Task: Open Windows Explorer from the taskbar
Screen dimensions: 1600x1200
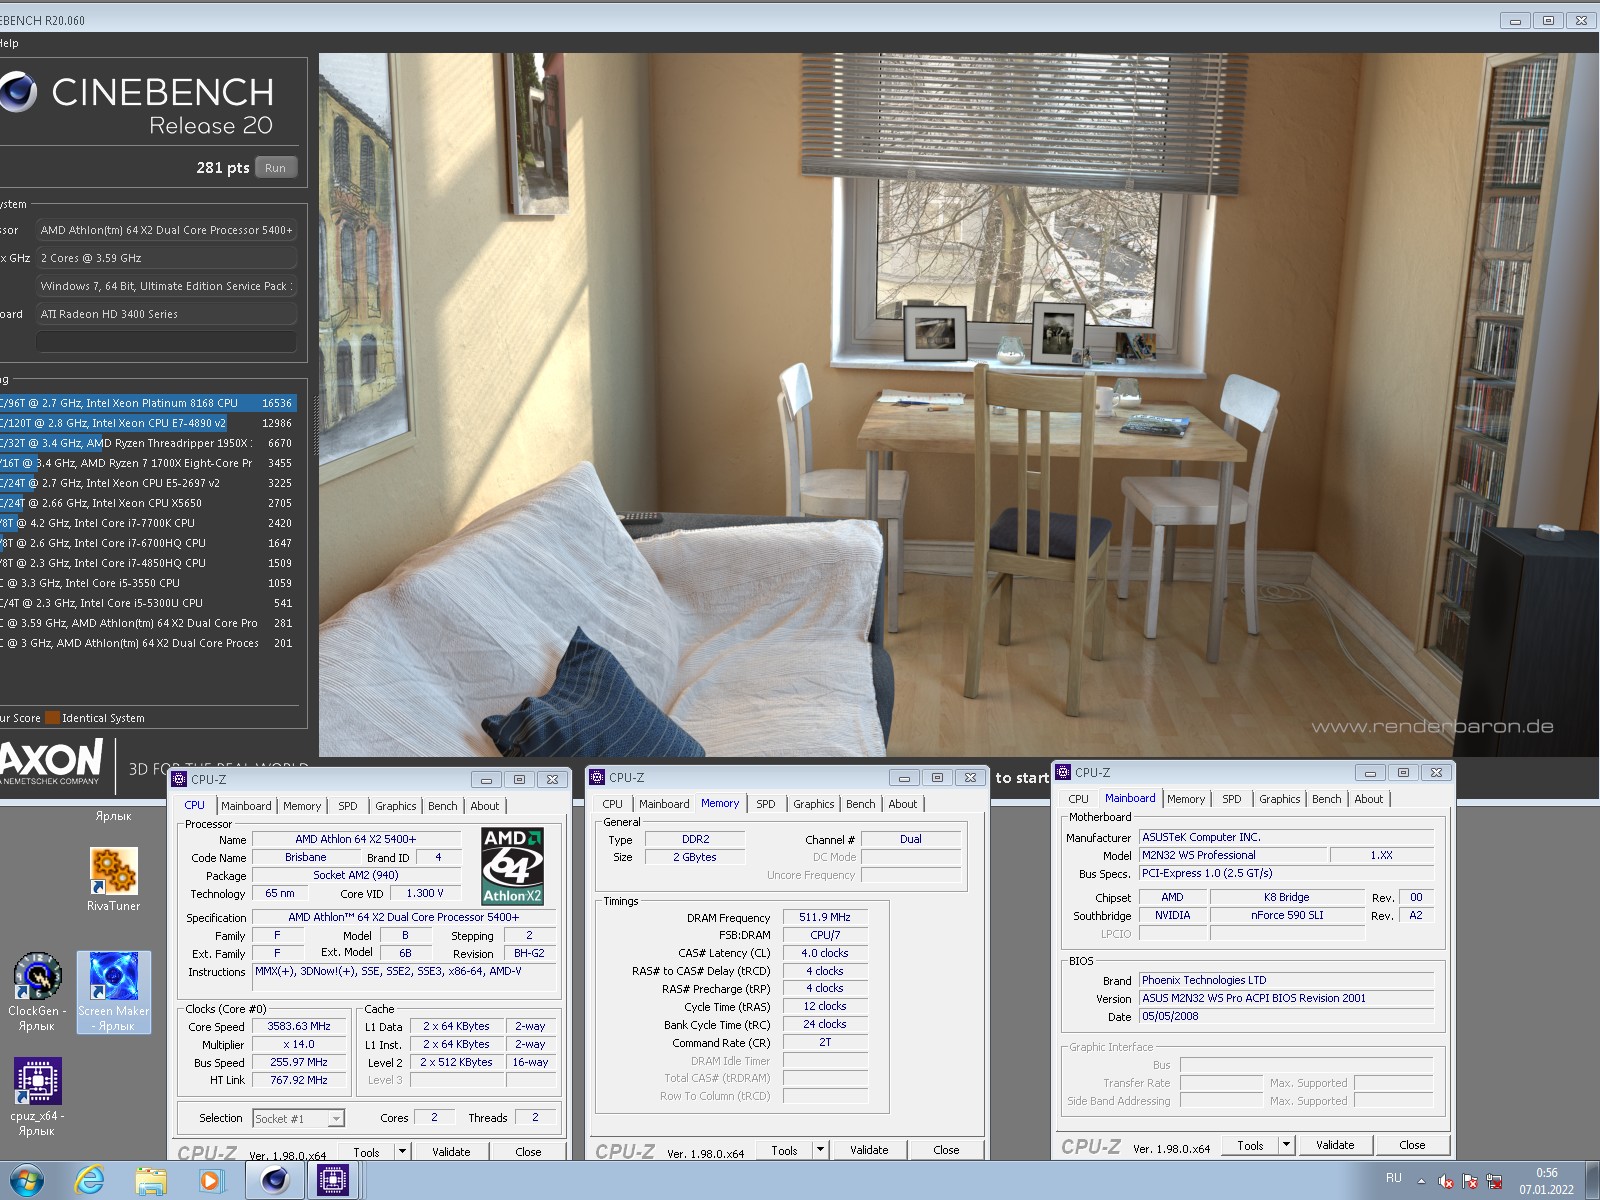Action: tap(151, 1181)
